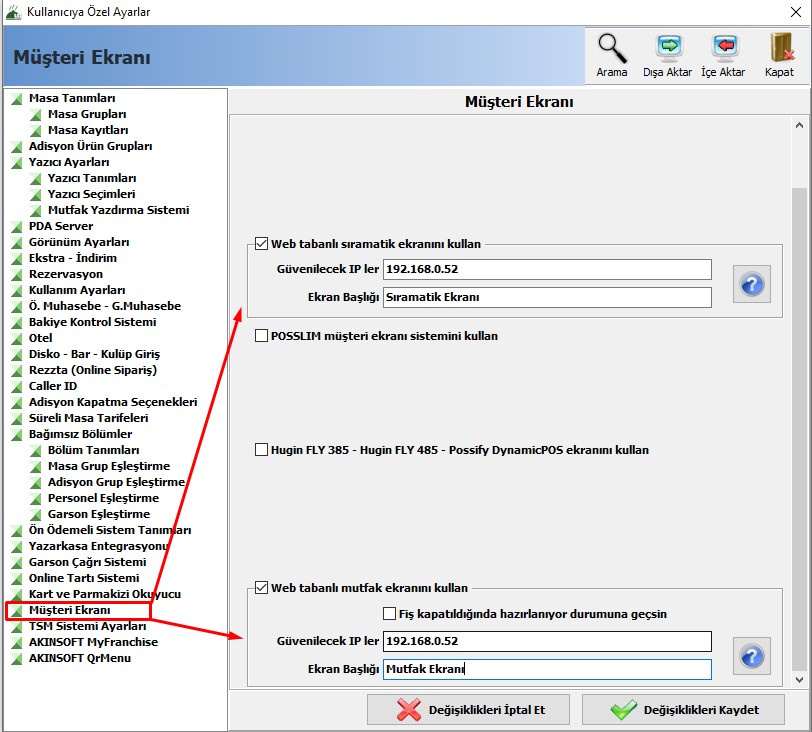
Task: Select Adisyon Kapatma Seçenekleri
Action: point(113,402)
